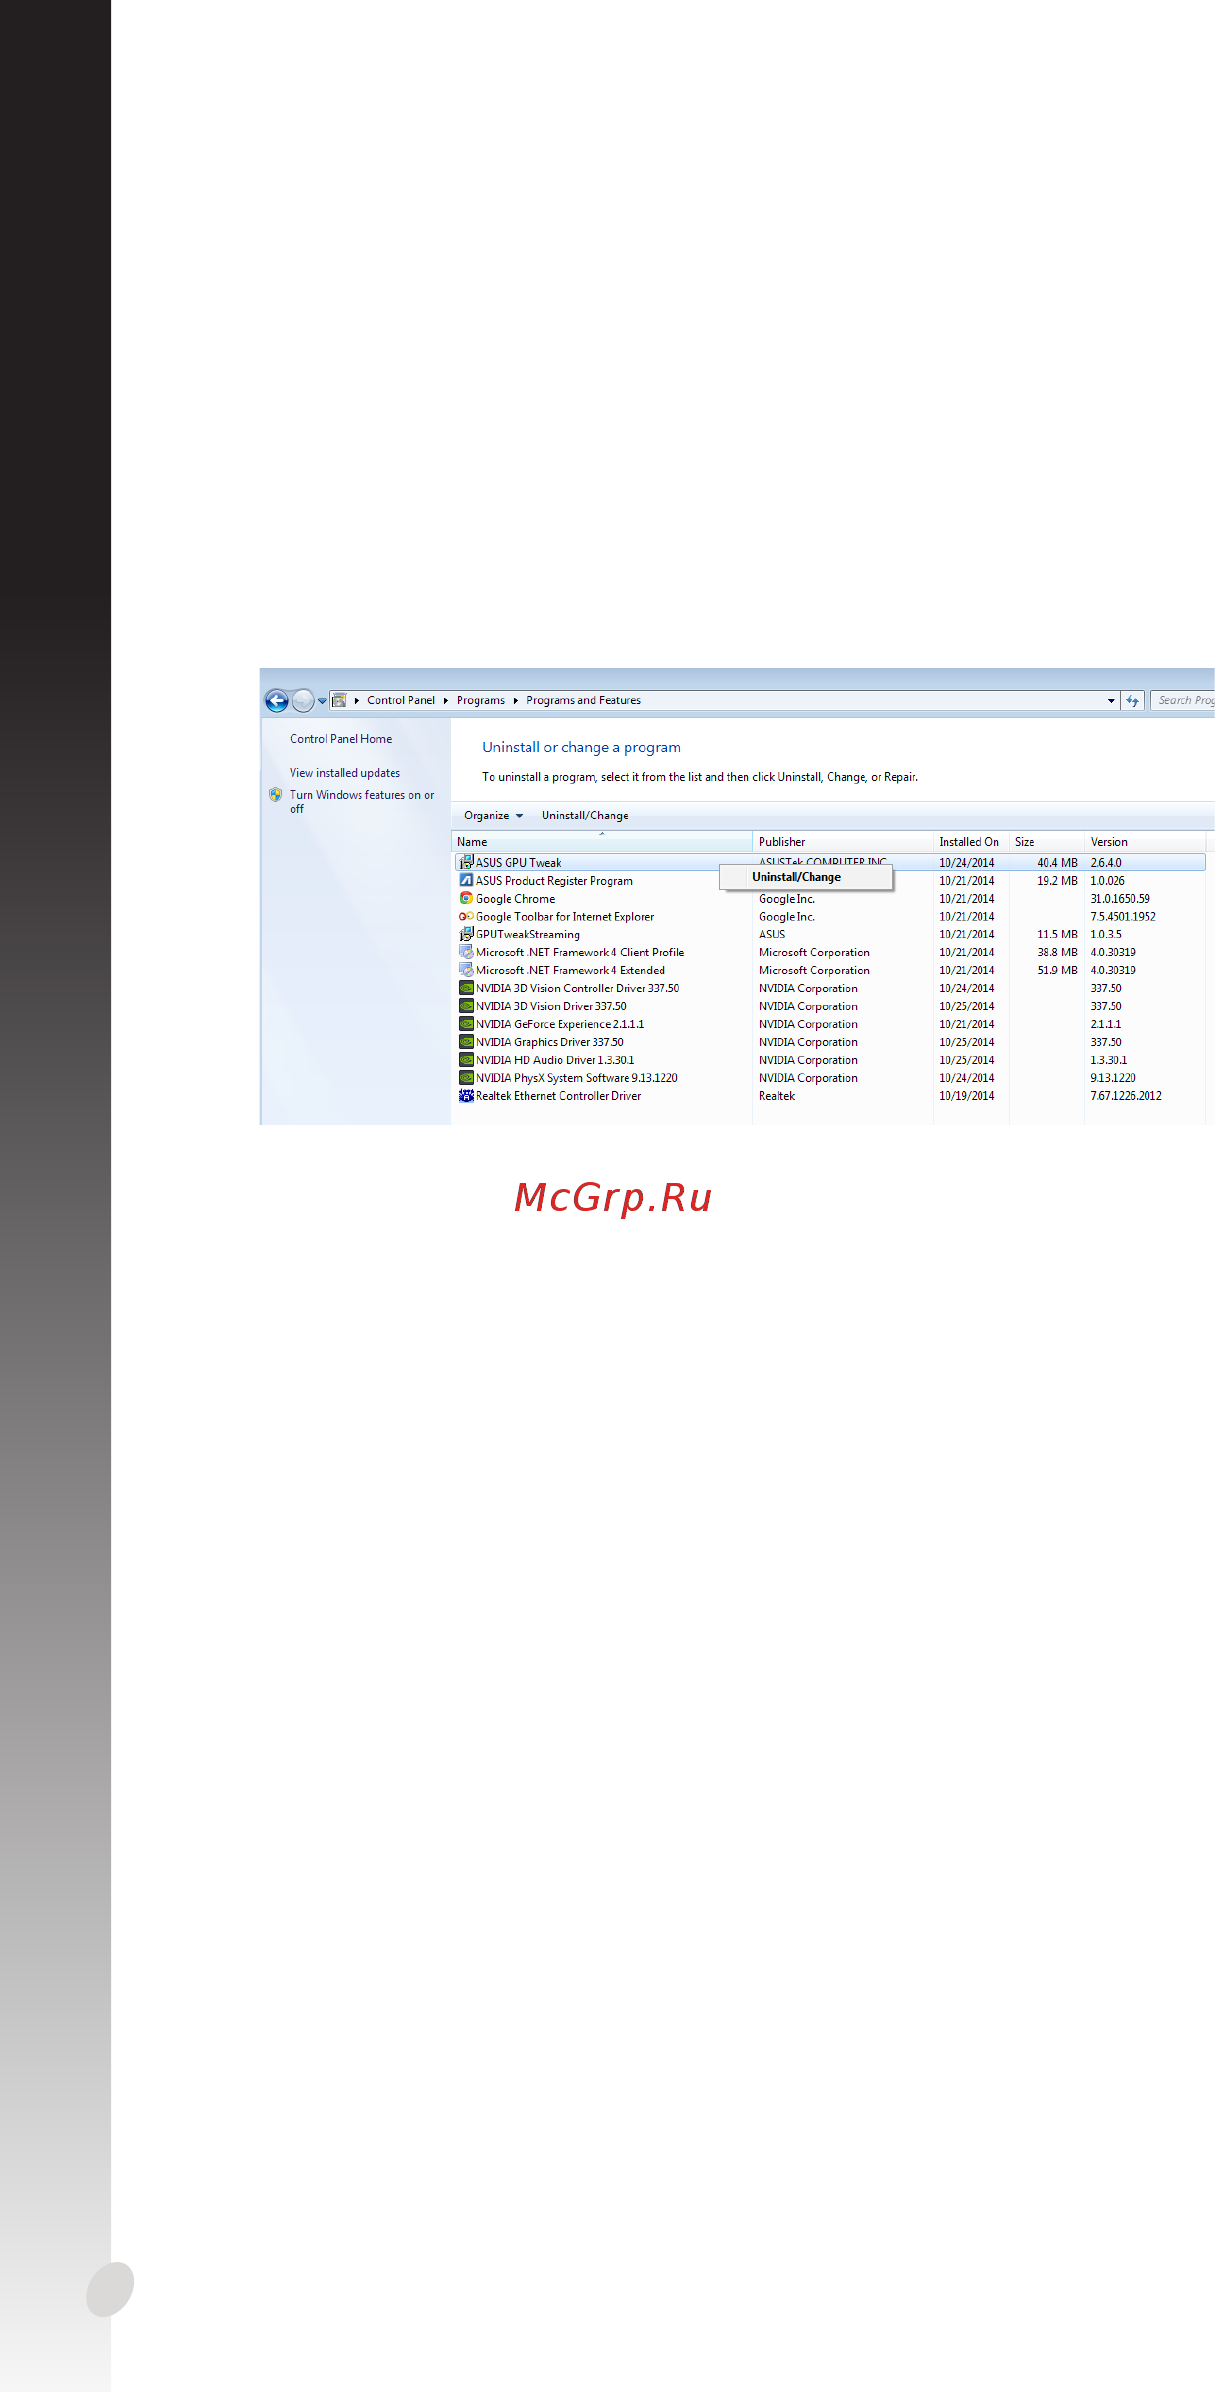This screenshot has width=1215, height=2392.
Task: Click Programs and Features breadcrumb
Action: pyautogui.click(x=584, y=700)
